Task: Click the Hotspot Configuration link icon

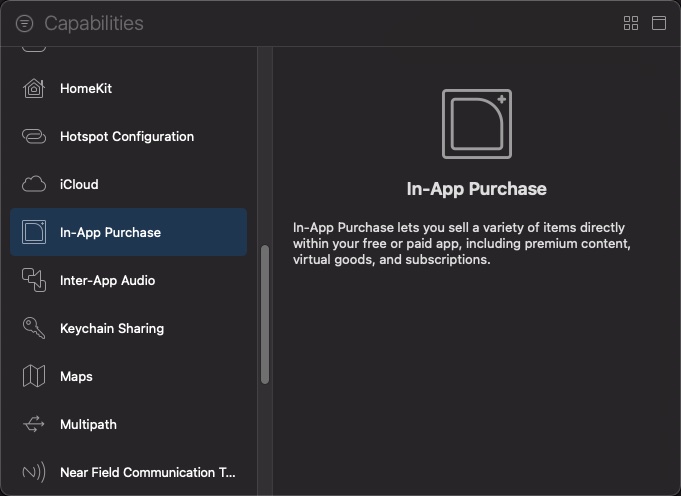Action: click(x=34, y=136)
